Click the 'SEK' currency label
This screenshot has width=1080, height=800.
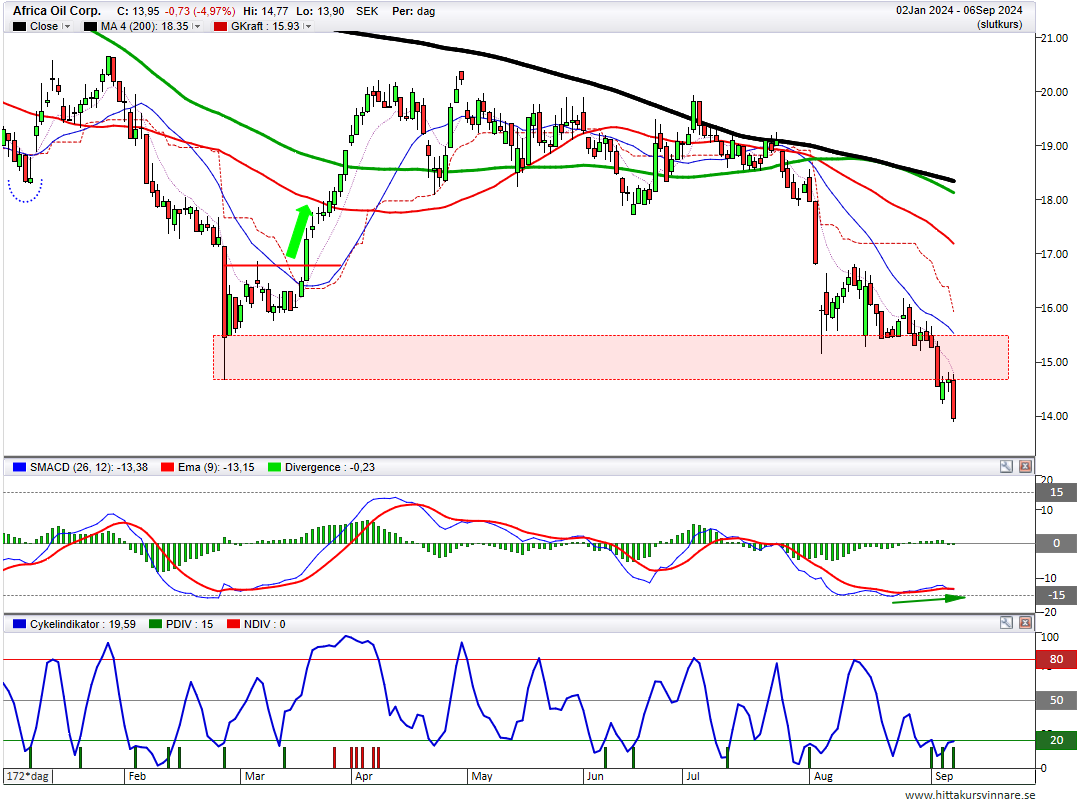coord(367,11)
